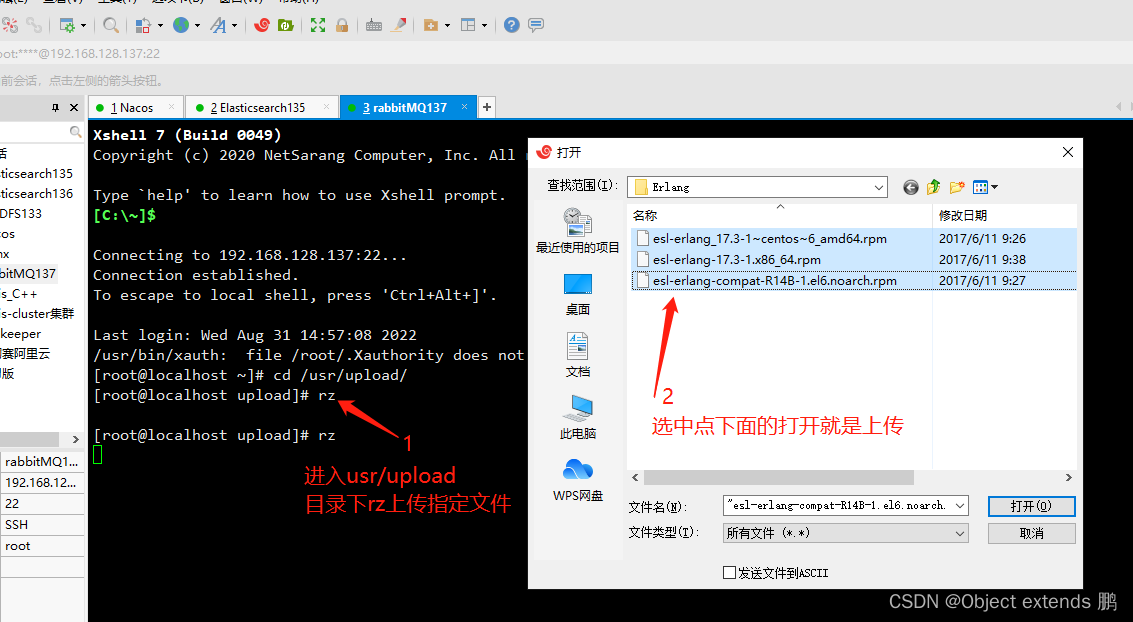Select the ticsearch136 session in tree
1133x622 pixels.
[x=36, y=194]
